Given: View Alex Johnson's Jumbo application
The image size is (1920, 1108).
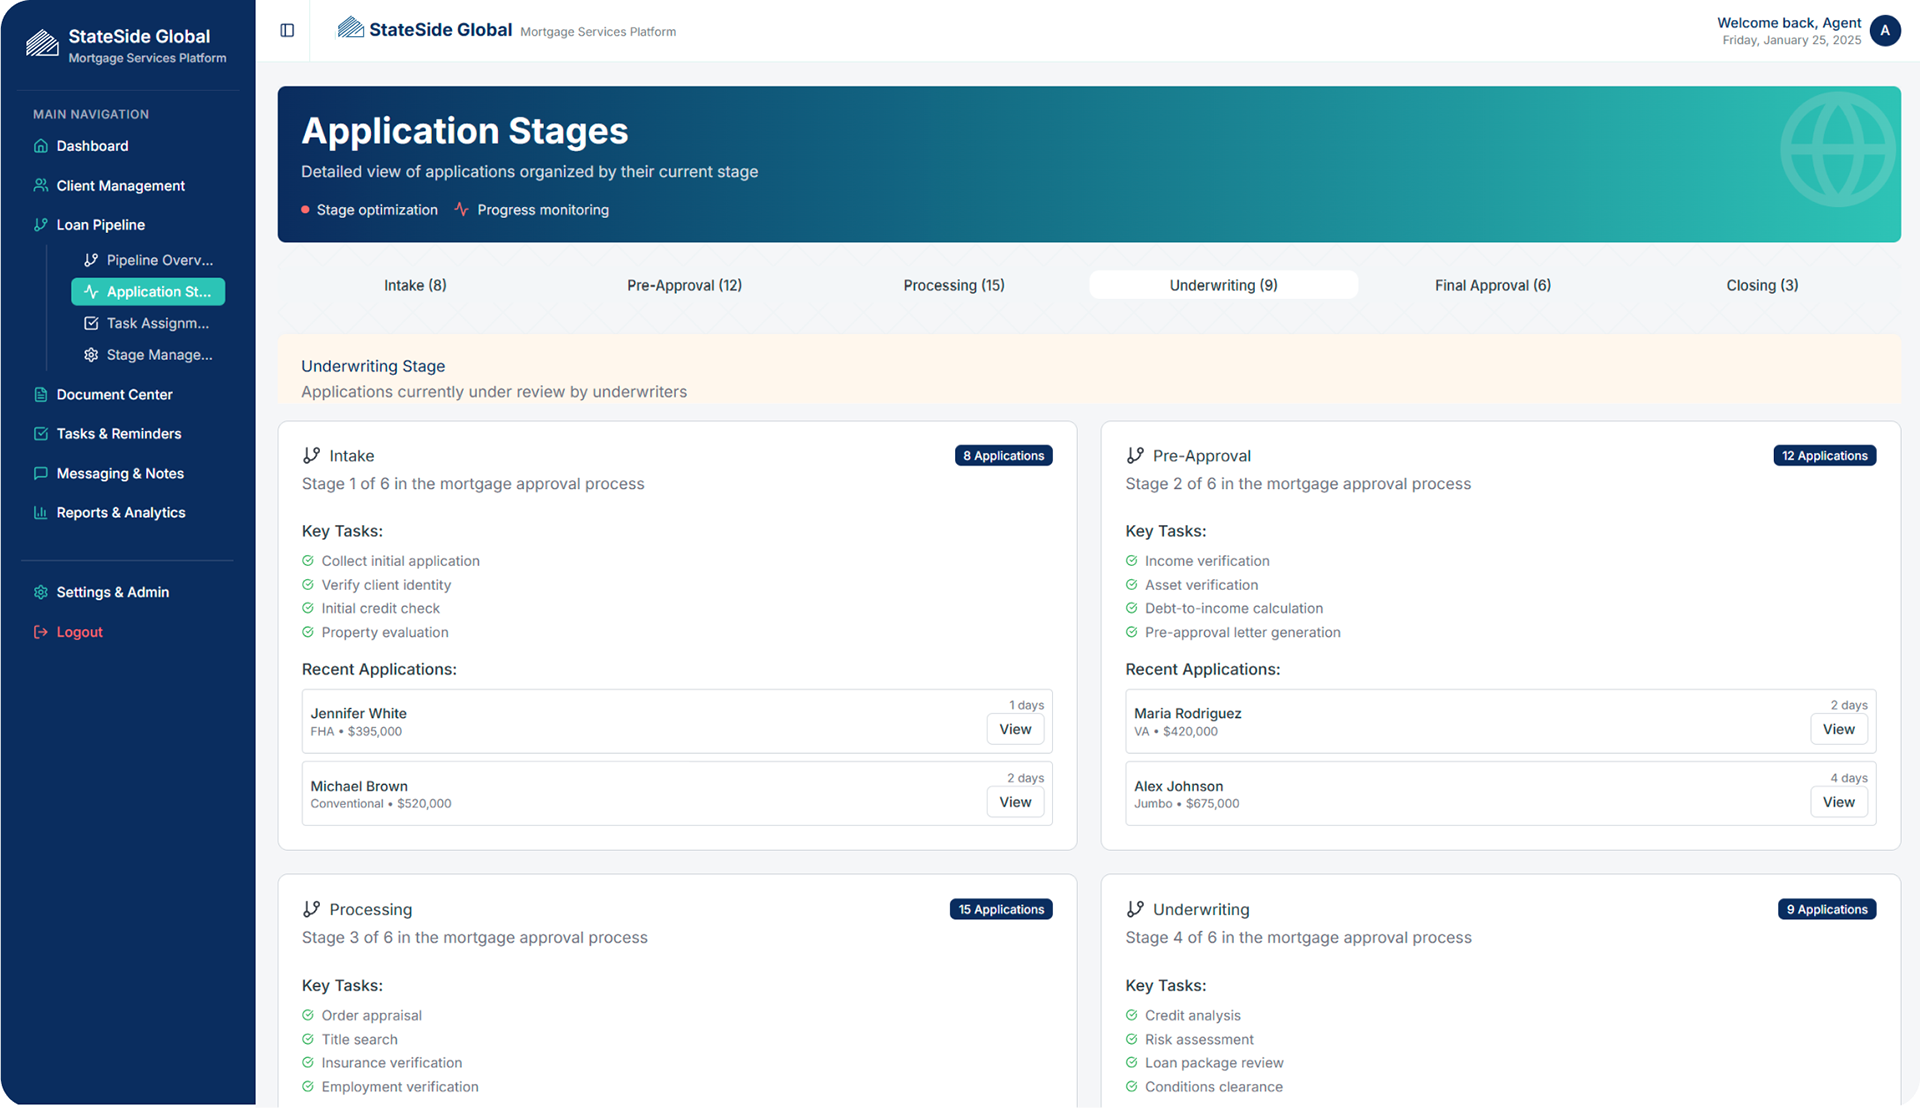Looking at the screenshot, I should 1837,802.
